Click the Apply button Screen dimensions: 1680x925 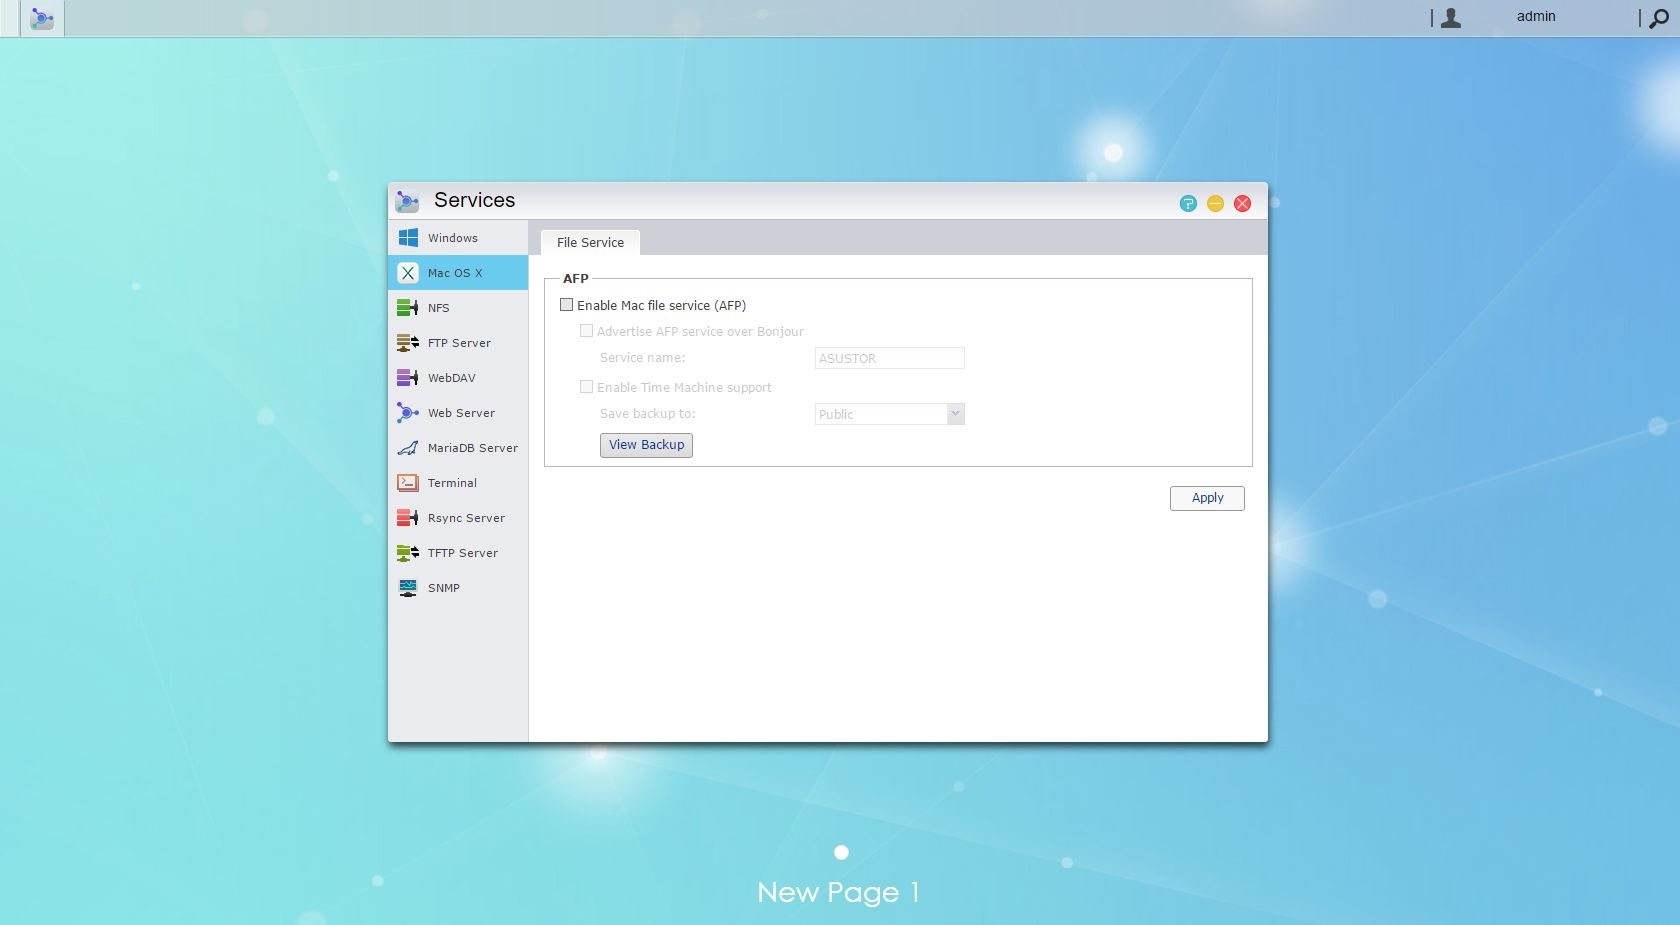pos(1207,498)
